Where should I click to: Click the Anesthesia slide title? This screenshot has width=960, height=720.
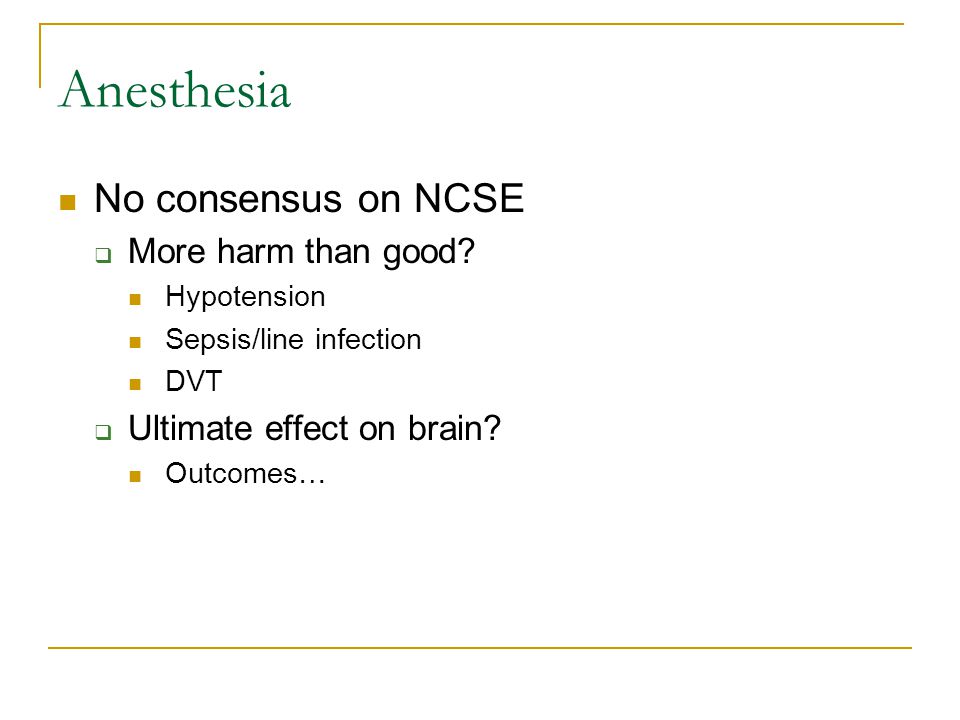coord(174,90)
